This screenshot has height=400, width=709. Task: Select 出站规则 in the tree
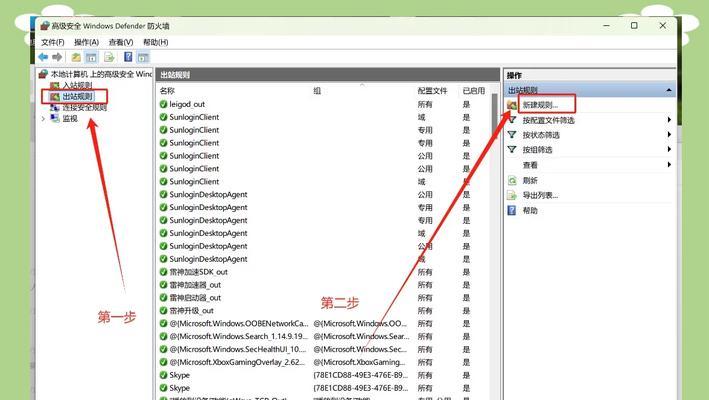[77, 96]
